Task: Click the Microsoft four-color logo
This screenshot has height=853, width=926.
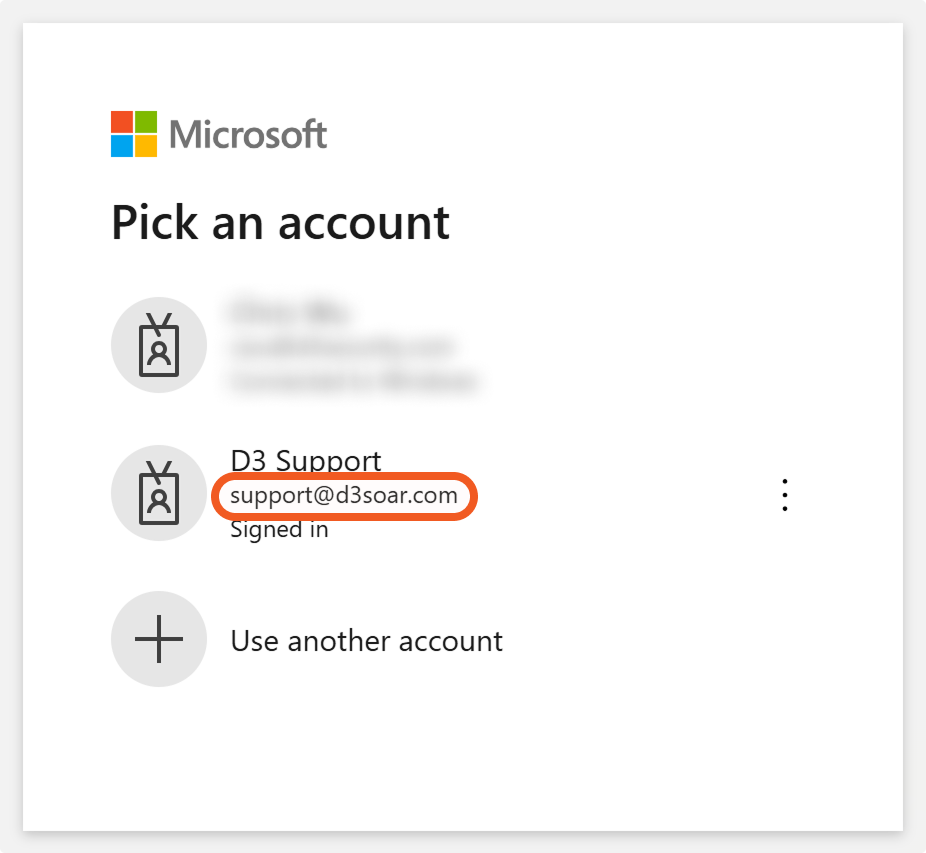Action: [134, 134]
